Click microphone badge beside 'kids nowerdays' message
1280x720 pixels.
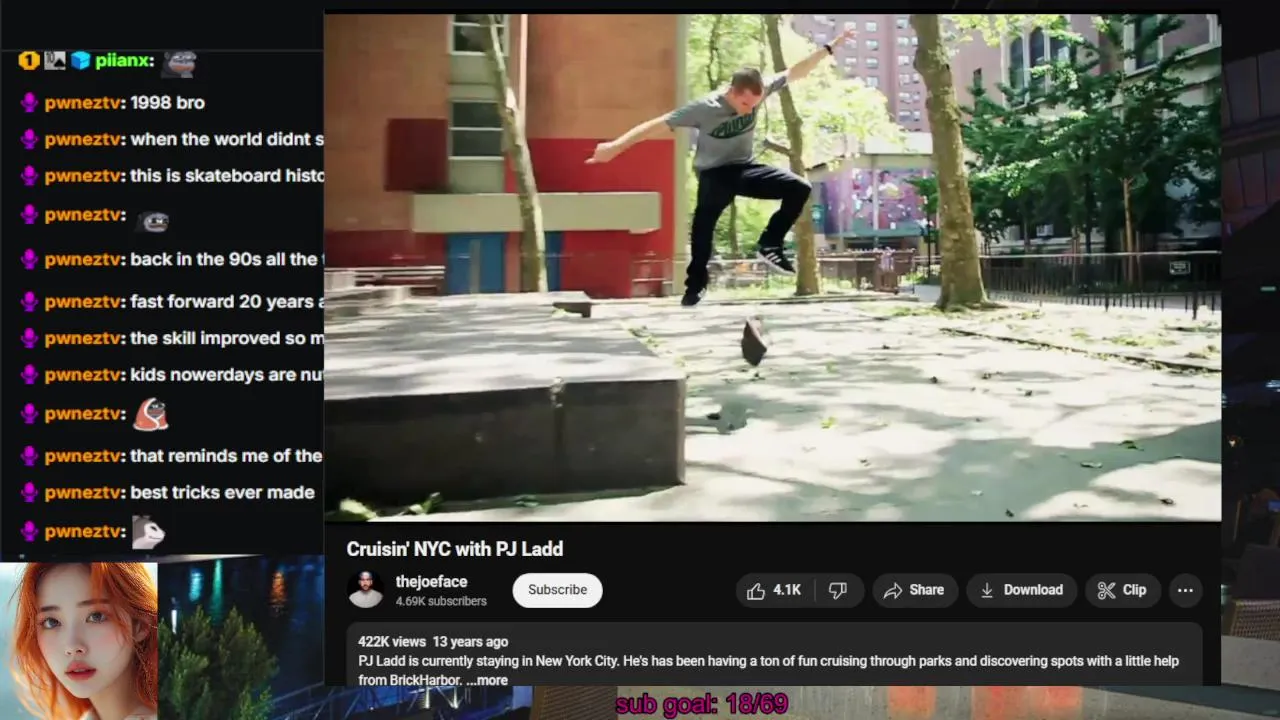coord(29,375)
